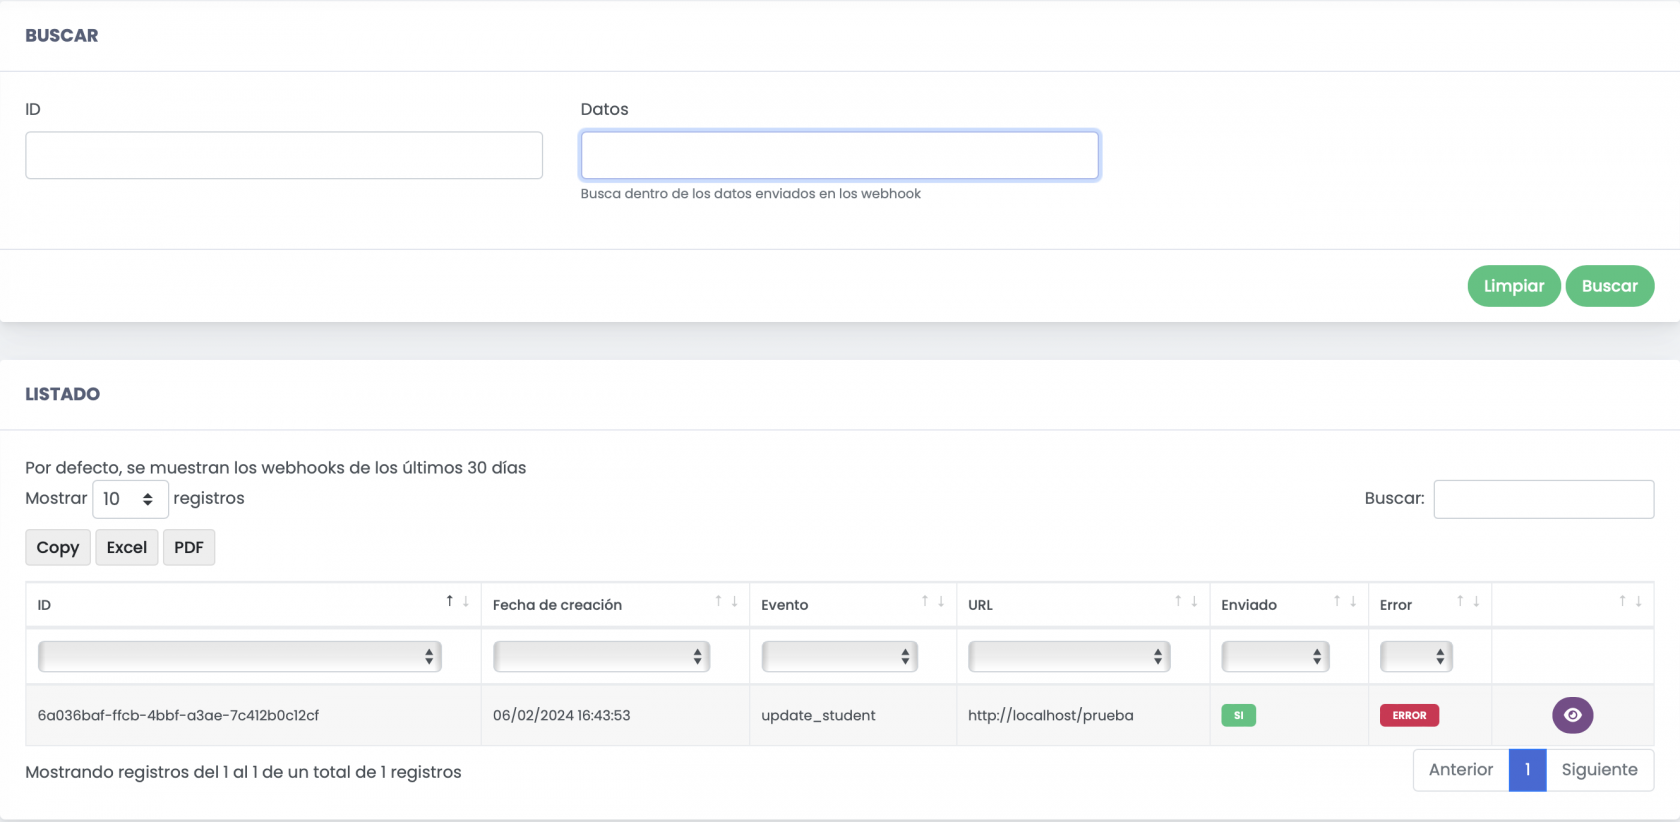The height and width of the screenshot is (822, 1680).
Task: Sort the last unnamed actions column
Action: [x=1630, y=602]
